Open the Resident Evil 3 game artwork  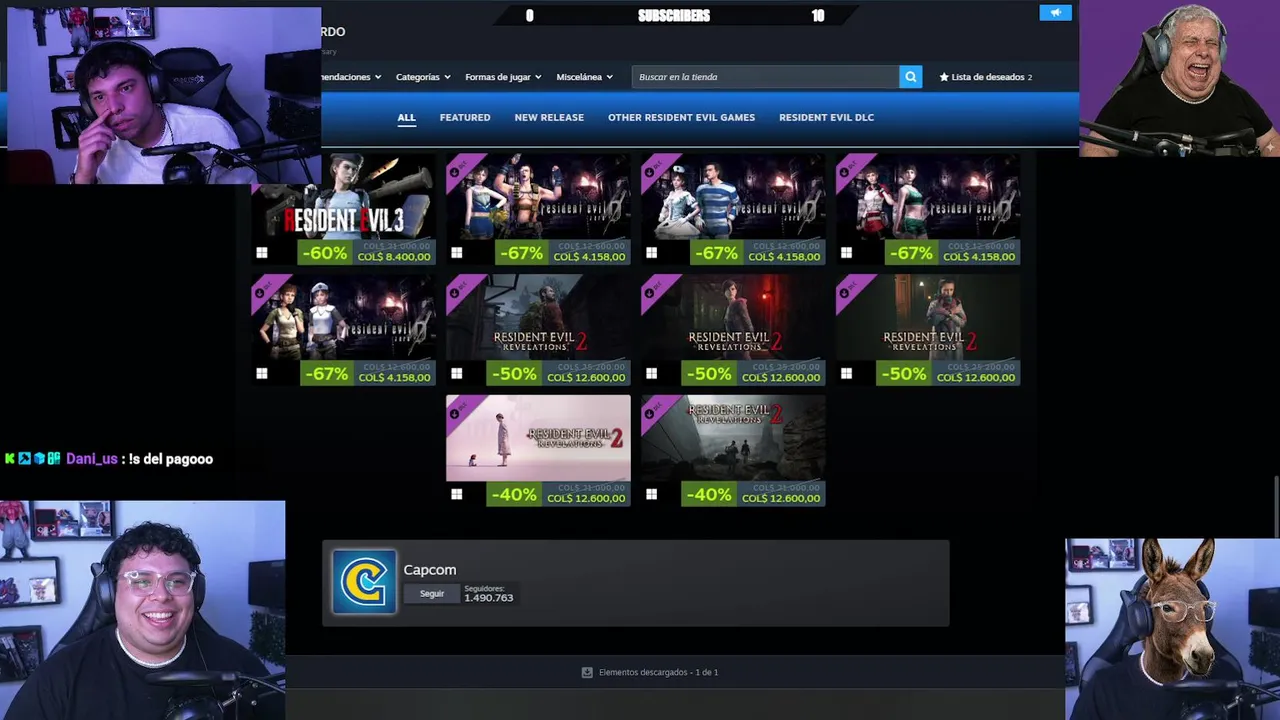(344, 197)
